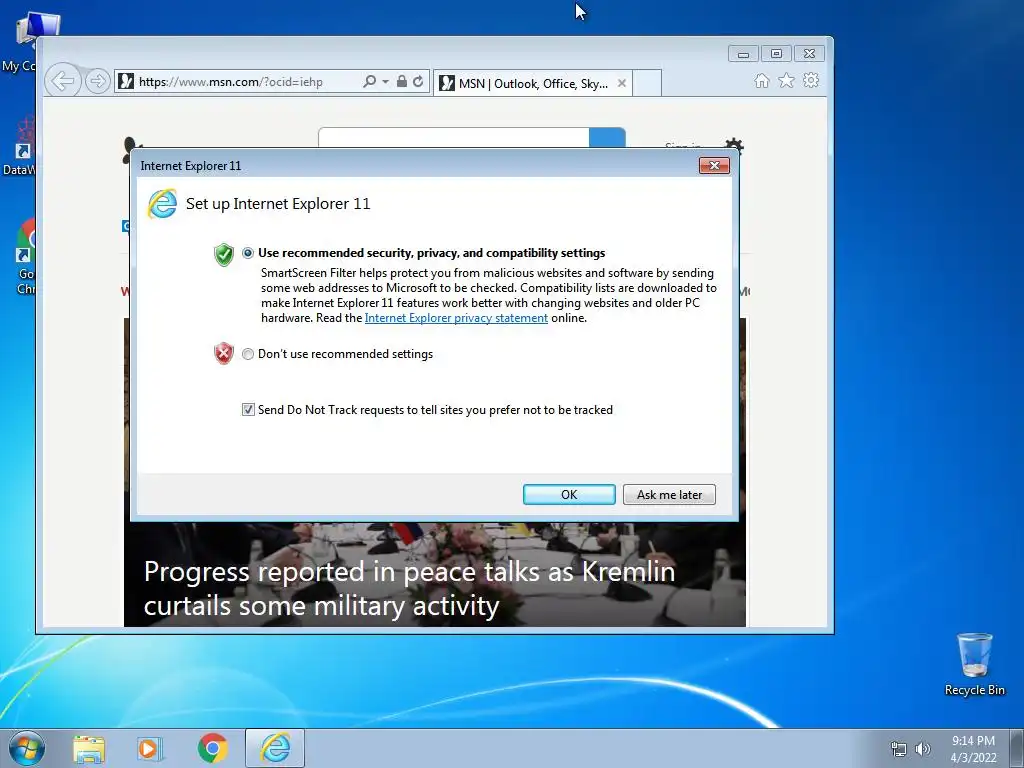Close the Internet Explorer 11 dialog

tap(714, 165)
